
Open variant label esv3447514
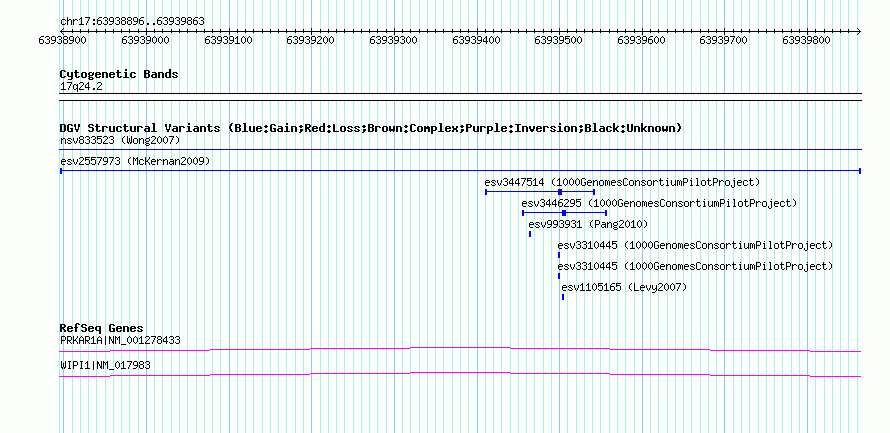[x=622, y=183]
